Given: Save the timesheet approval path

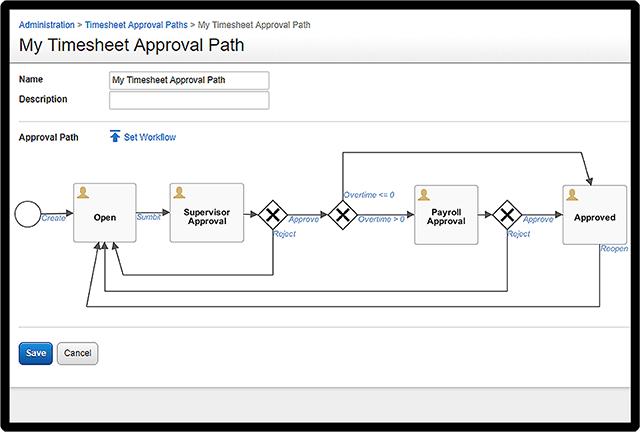Looking at the screenshot, I should coord(36,353).
